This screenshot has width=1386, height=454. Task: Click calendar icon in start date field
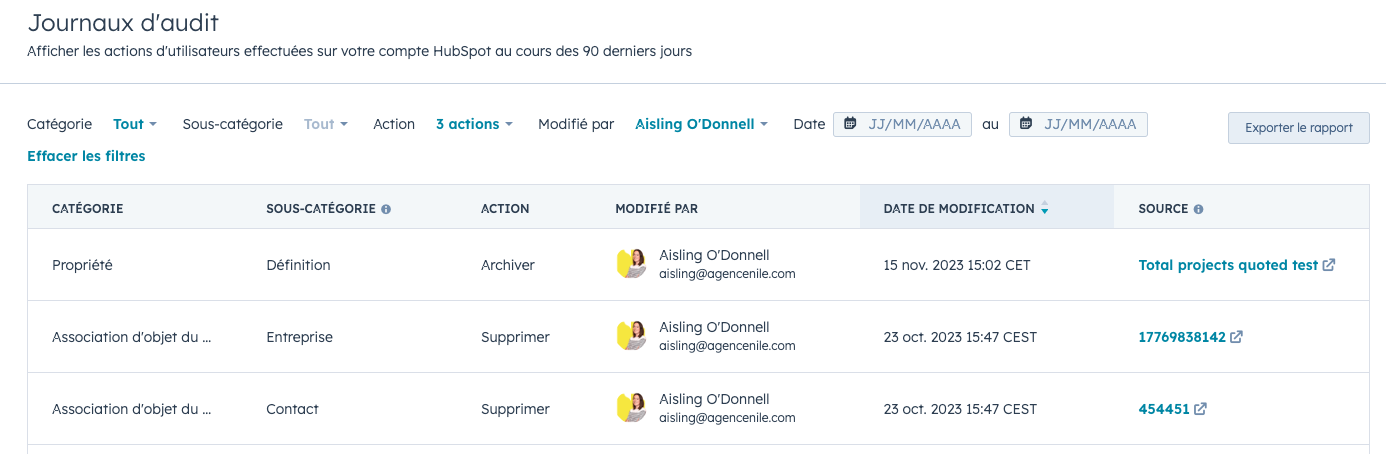pos(850,124)
